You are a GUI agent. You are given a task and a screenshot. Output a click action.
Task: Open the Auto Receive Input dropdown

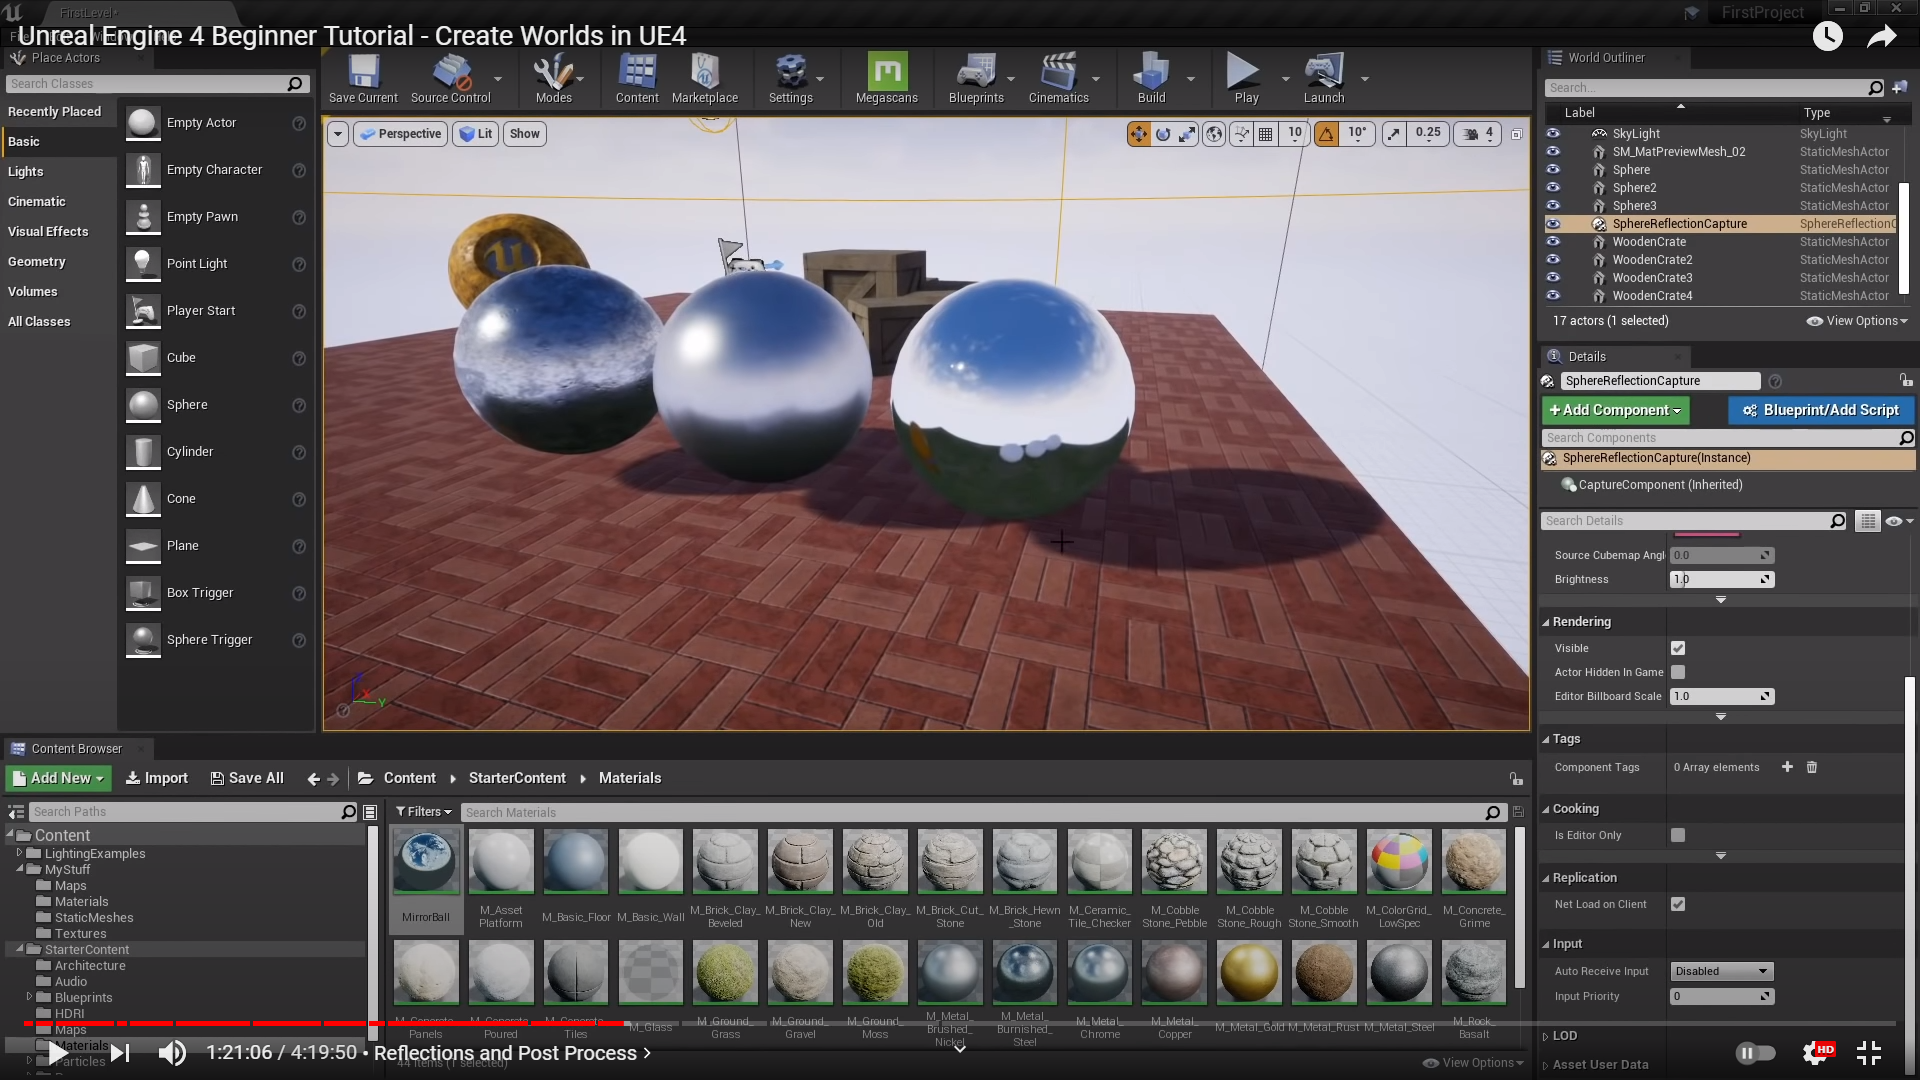coord(1722,971)
